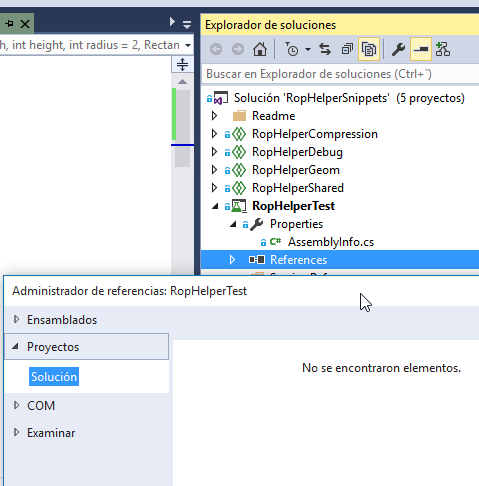Click the Readme folder item
479x486 pixels.
coord(273,116)
